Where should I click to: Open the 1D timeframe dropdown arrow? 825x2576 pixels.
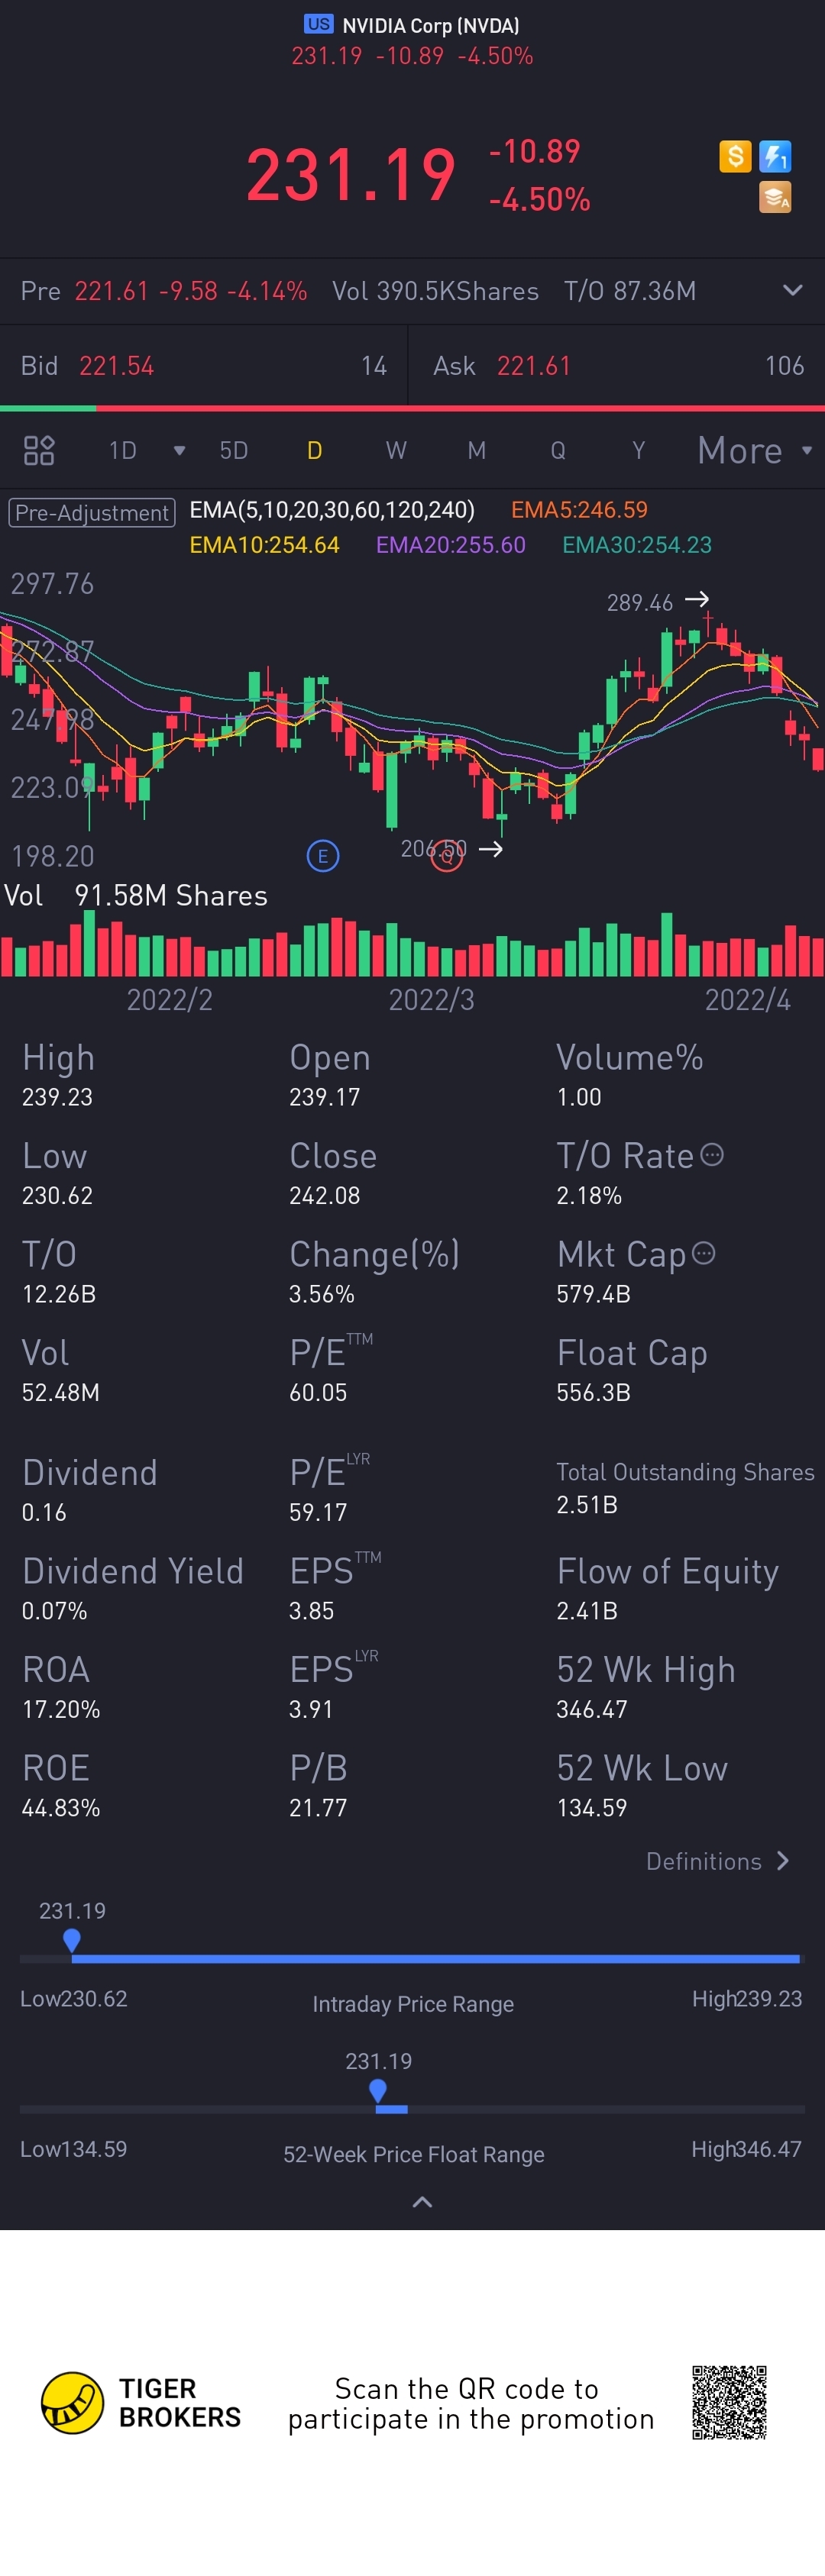(x=179, y=450)
